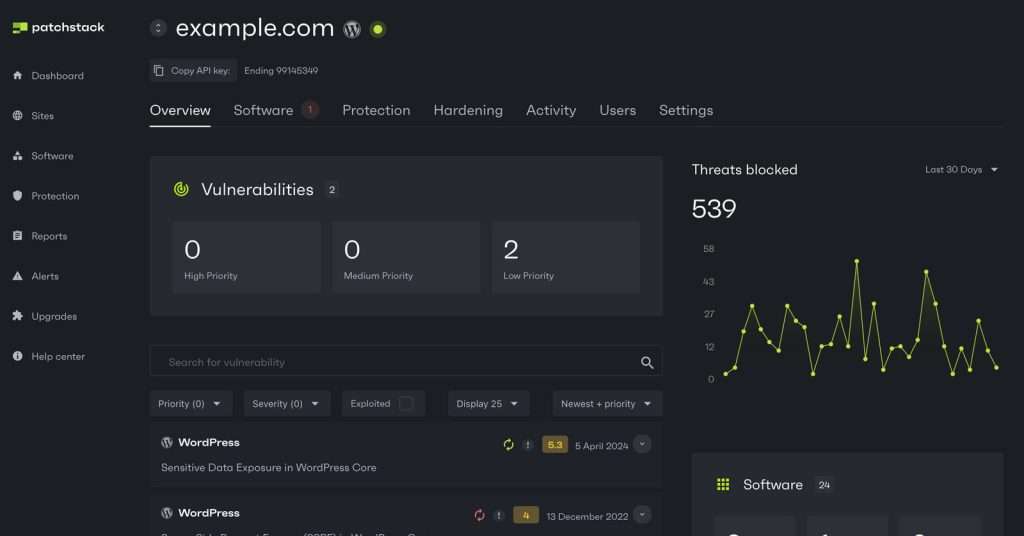Image resolution: width=1024 pixels, height=536 pixels.
Task: Toggle the Exploited checkbox
Action: (406, 403)
